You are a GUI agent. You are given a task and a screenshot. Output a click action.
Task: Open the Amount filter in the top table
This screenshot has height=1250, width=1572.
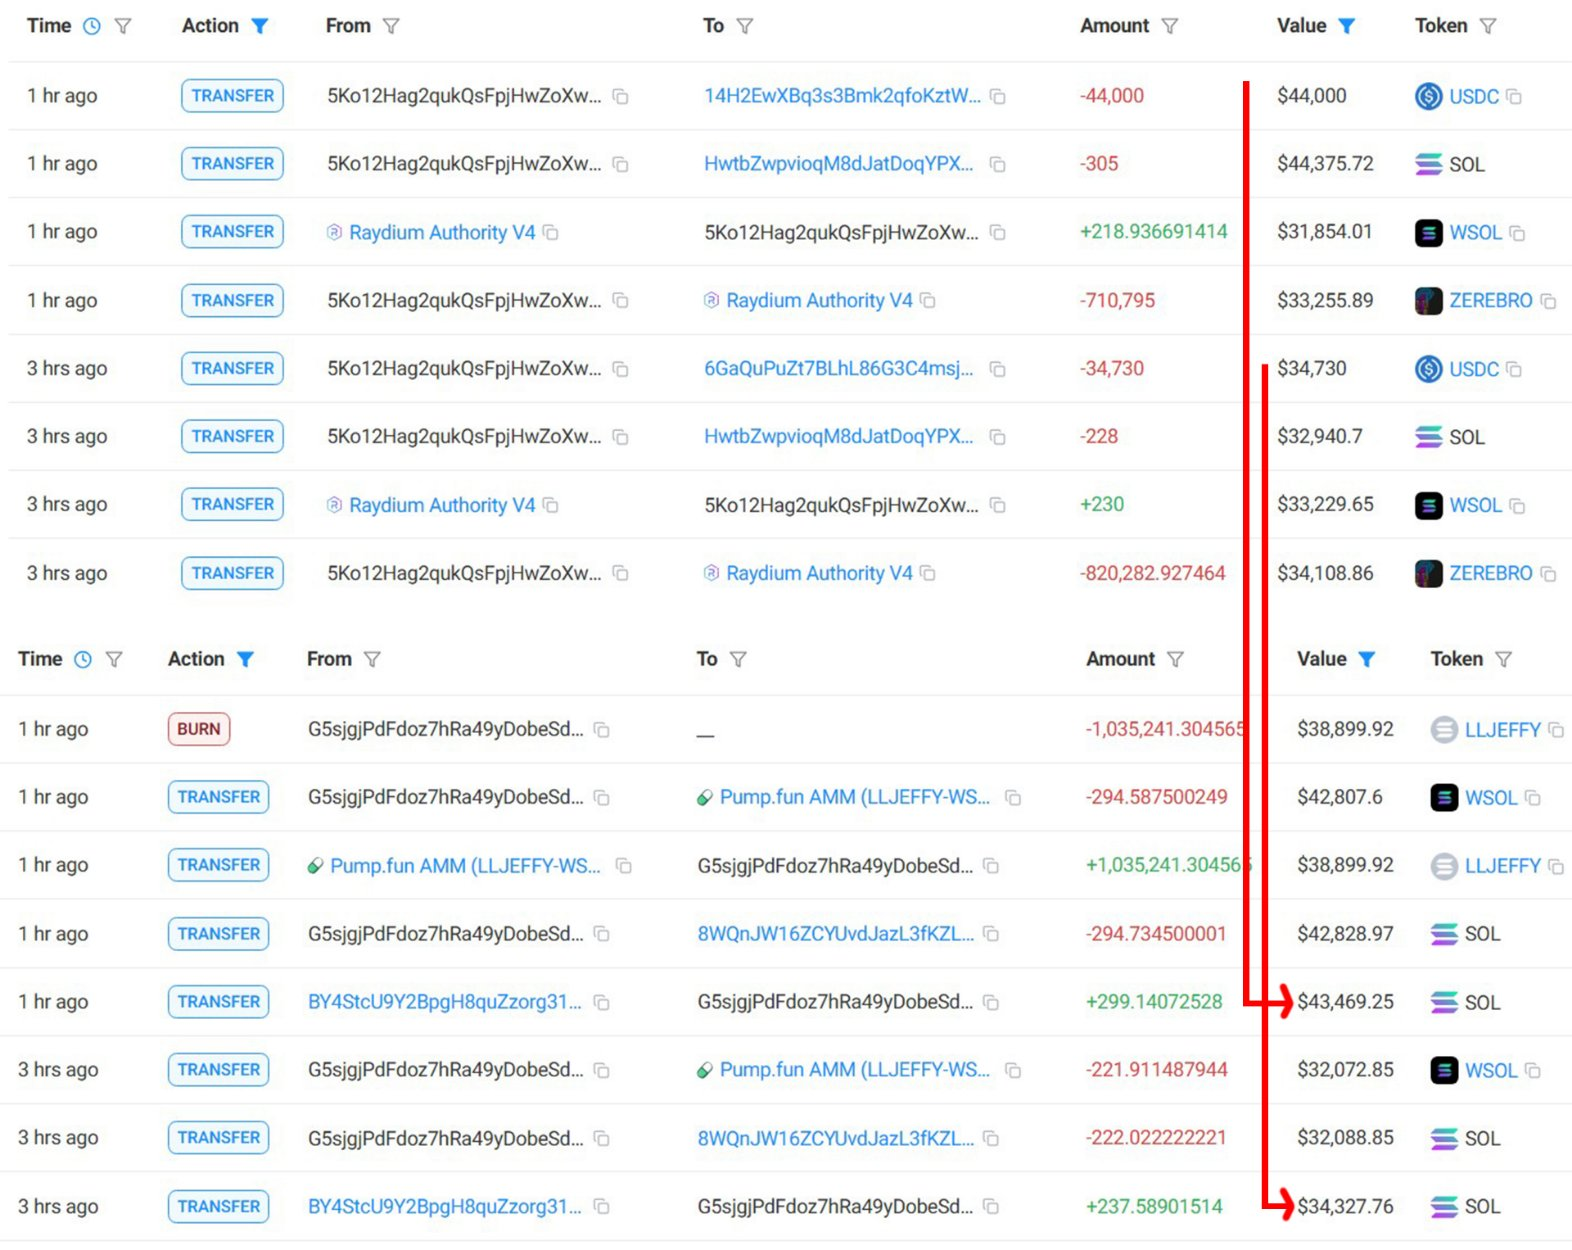(1170, 27)
